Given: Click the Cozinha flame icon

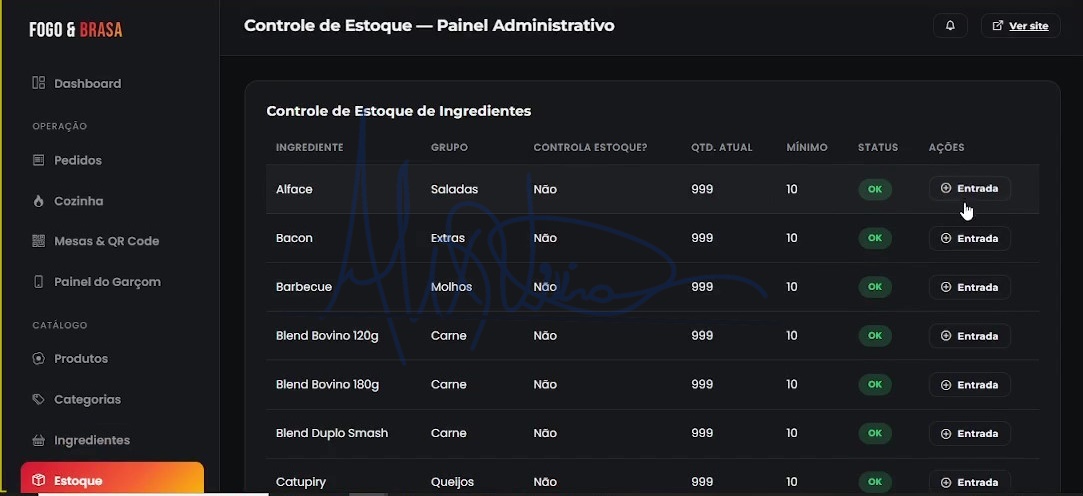Looking at the screenshot, I should tap(39, 201).
